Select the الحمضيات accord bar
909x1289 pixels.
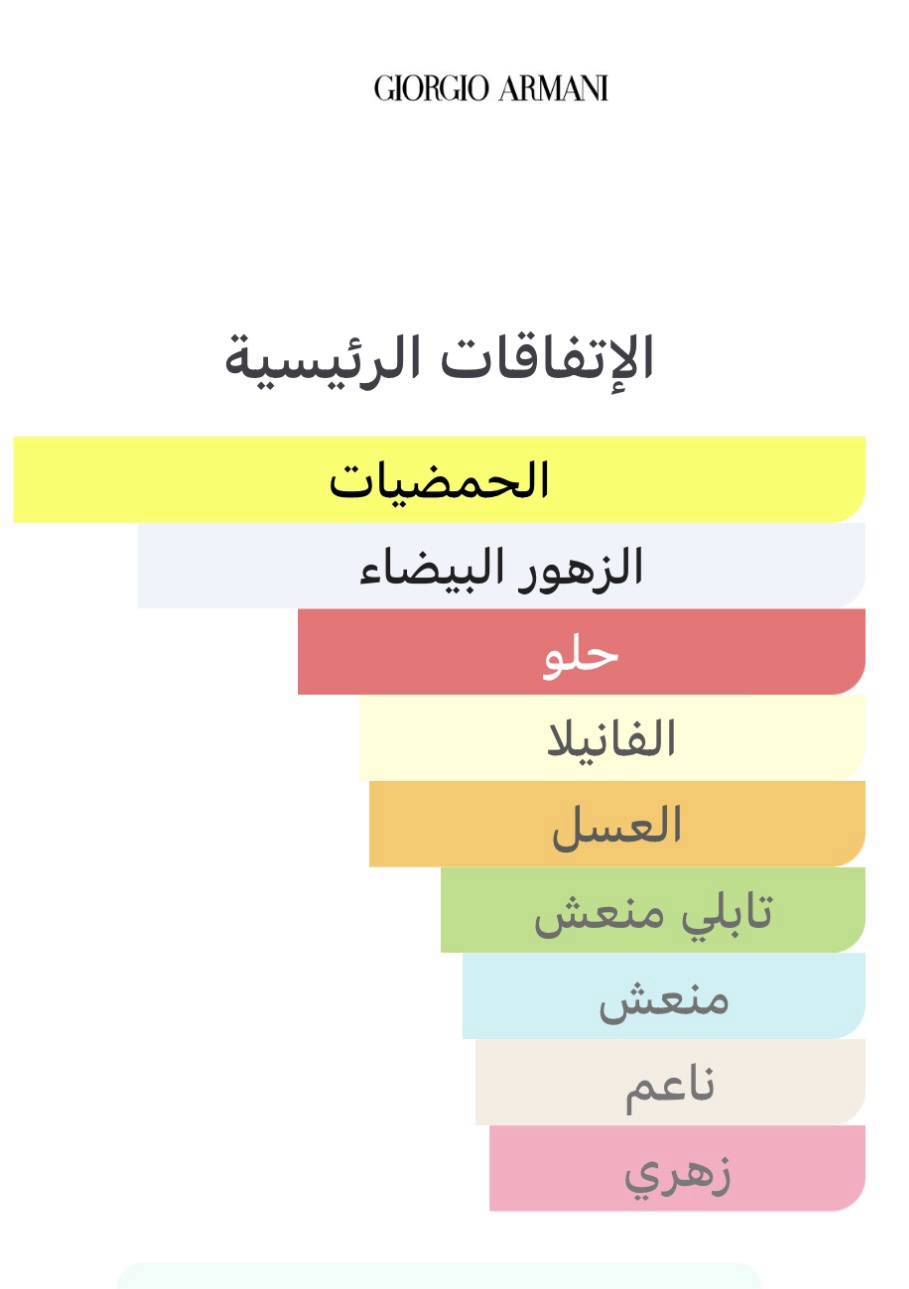point(440,480)
